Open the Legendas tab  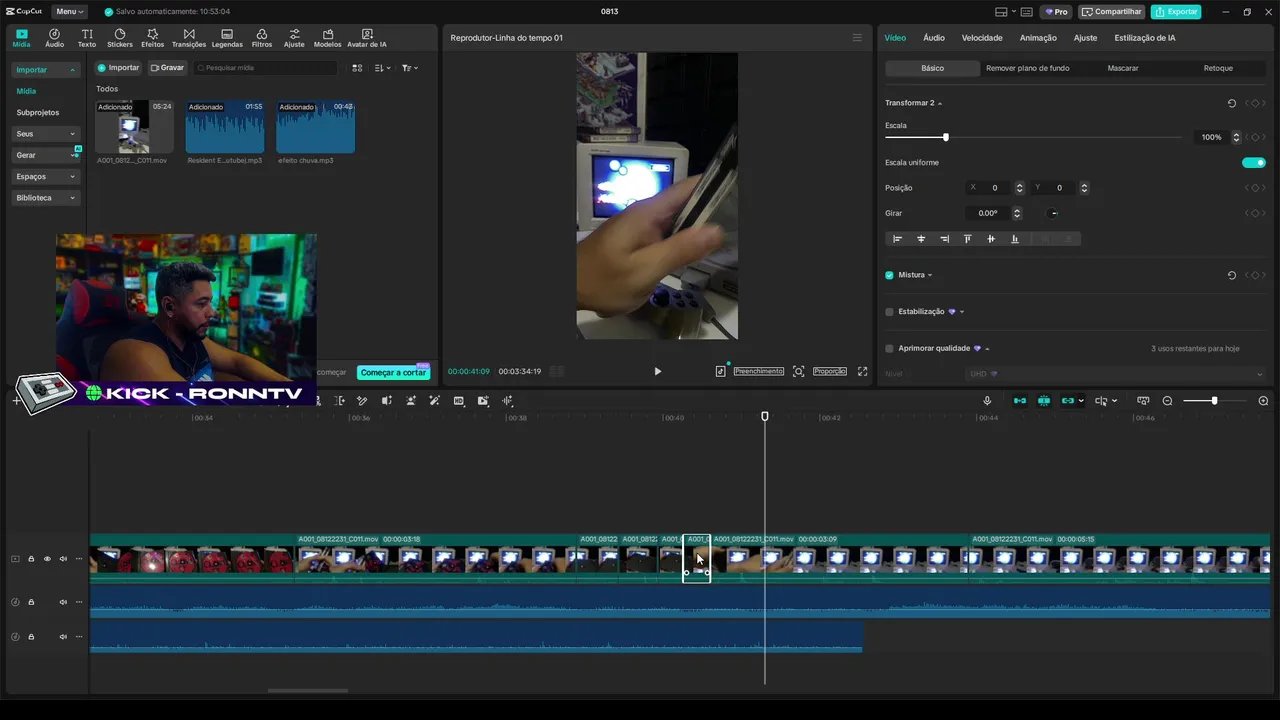click(x=227, y=38)
